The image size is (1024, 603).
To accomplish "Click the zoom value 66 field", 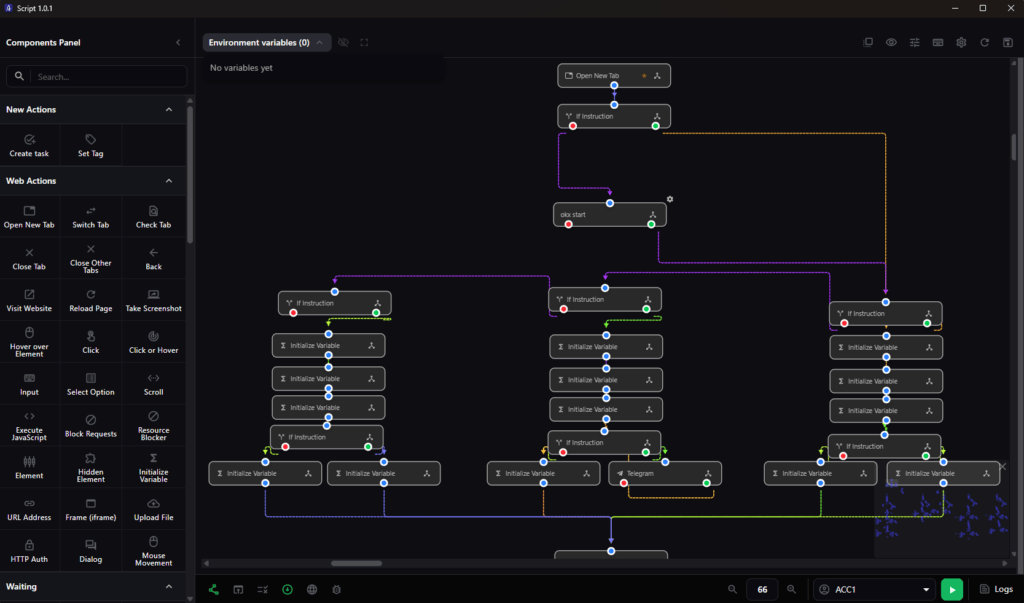I will click(762, 589).
